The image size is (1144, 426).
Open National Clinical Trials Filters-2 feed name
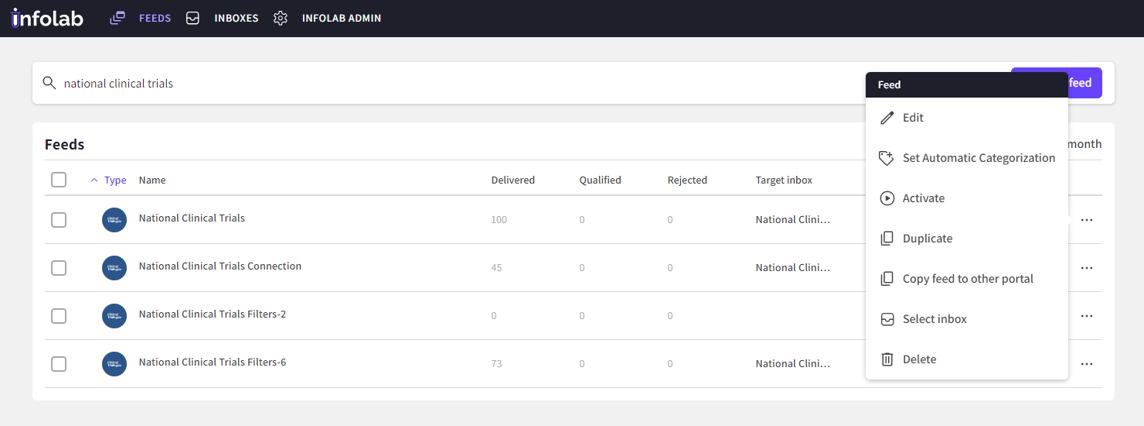coord(212,314)
